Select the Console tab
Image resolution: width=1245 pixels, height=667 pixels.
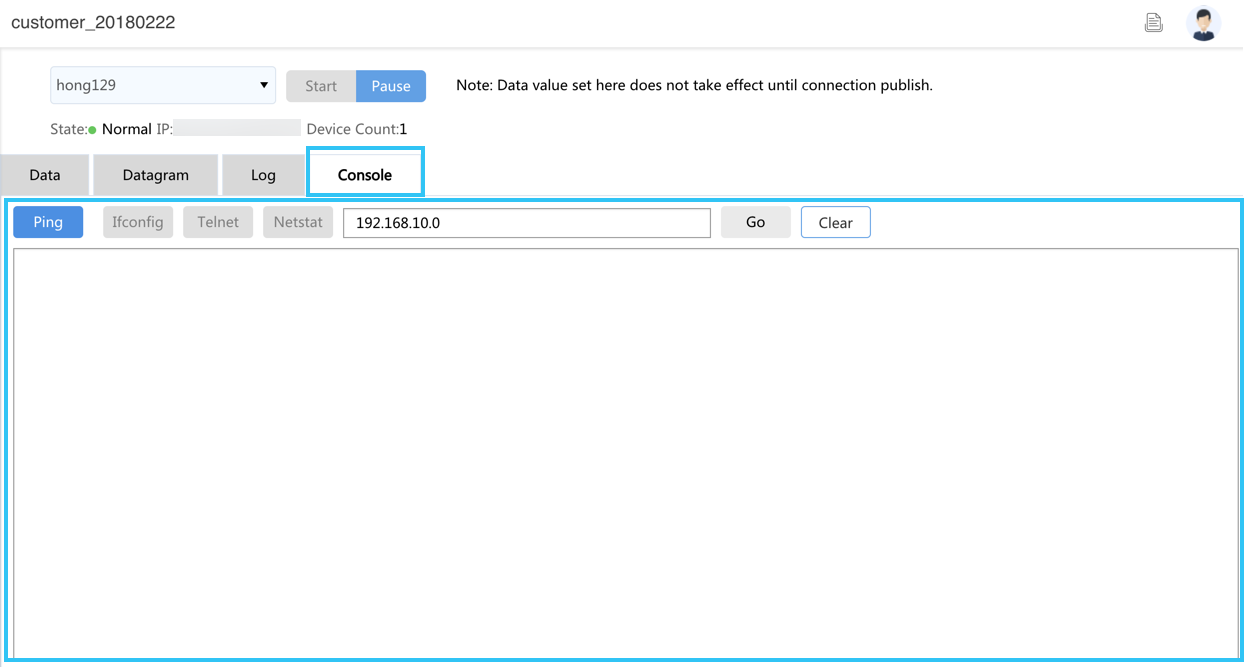coord(365,174)
